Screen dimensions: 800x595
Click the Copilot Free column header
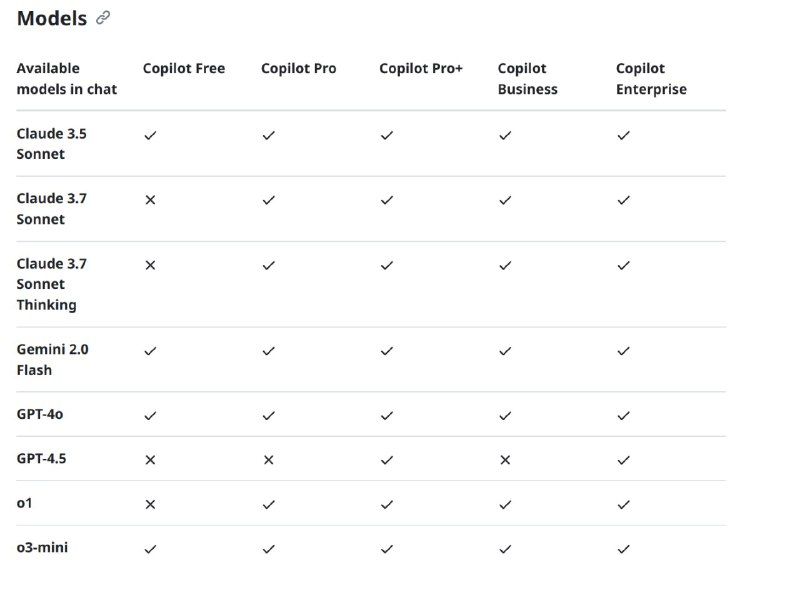(184, 69)
